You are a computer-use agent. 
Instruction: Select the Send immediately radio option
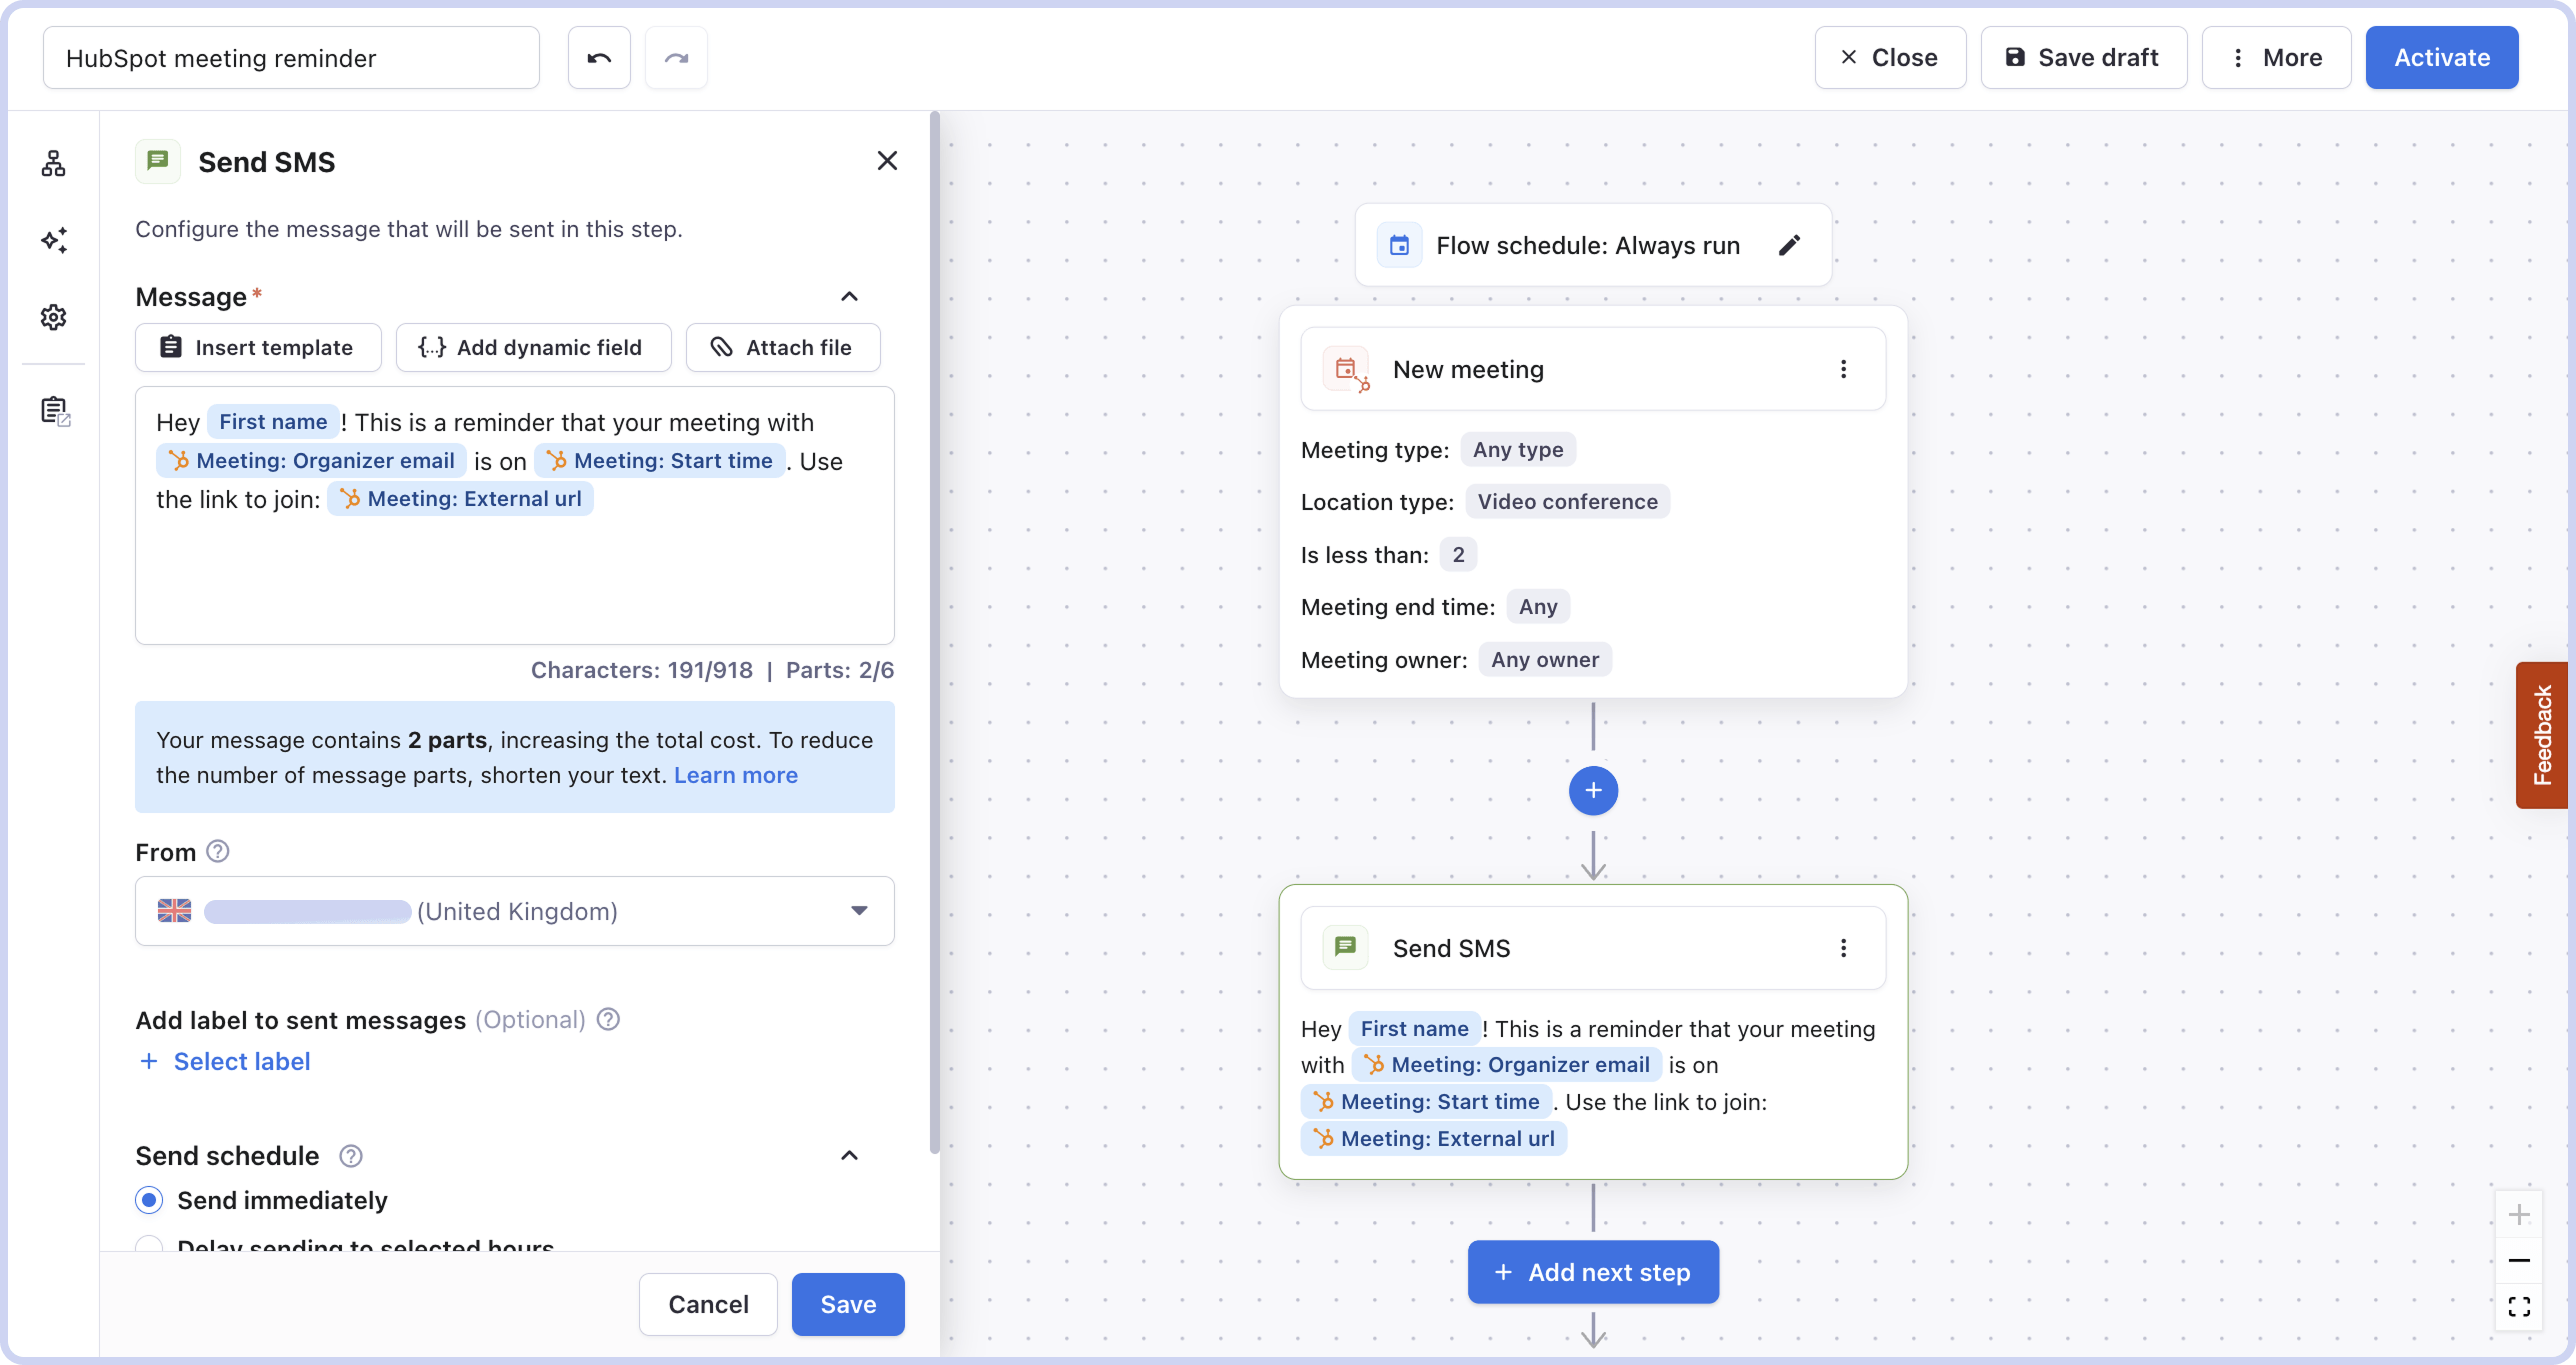149,1200
